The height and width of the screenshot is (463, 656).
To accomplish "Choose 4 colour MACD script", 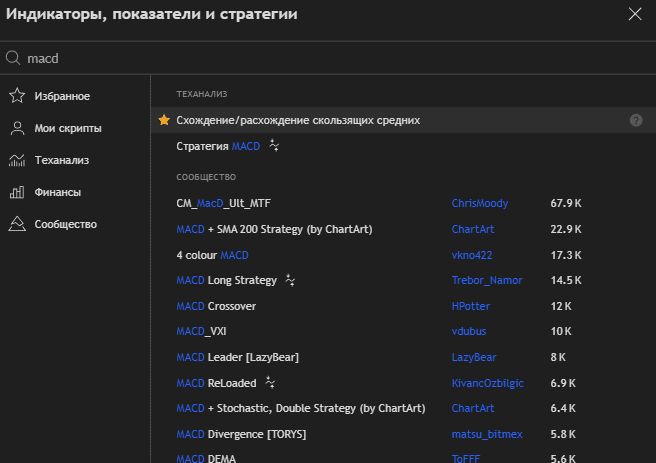I will (212, 255).
